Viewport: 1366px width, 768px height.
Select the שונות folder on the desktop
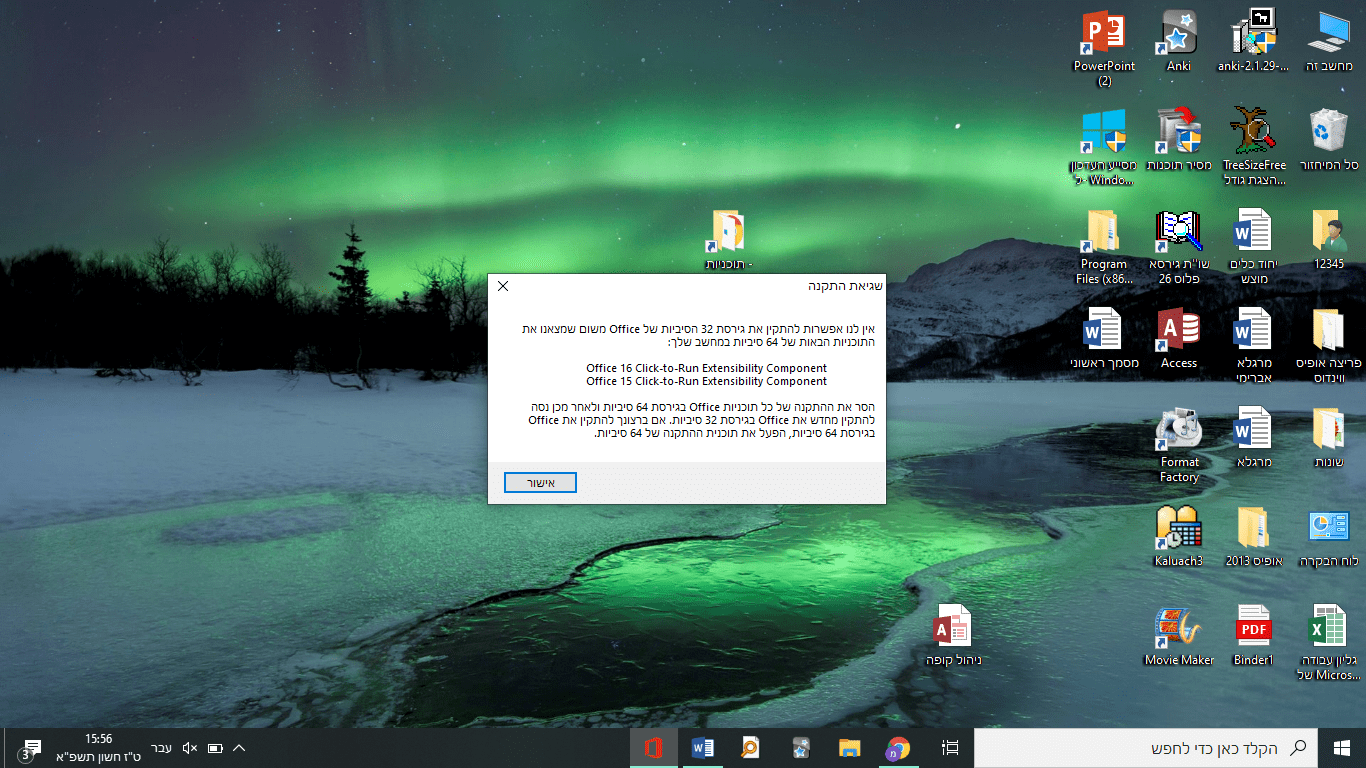[1329, 438]
